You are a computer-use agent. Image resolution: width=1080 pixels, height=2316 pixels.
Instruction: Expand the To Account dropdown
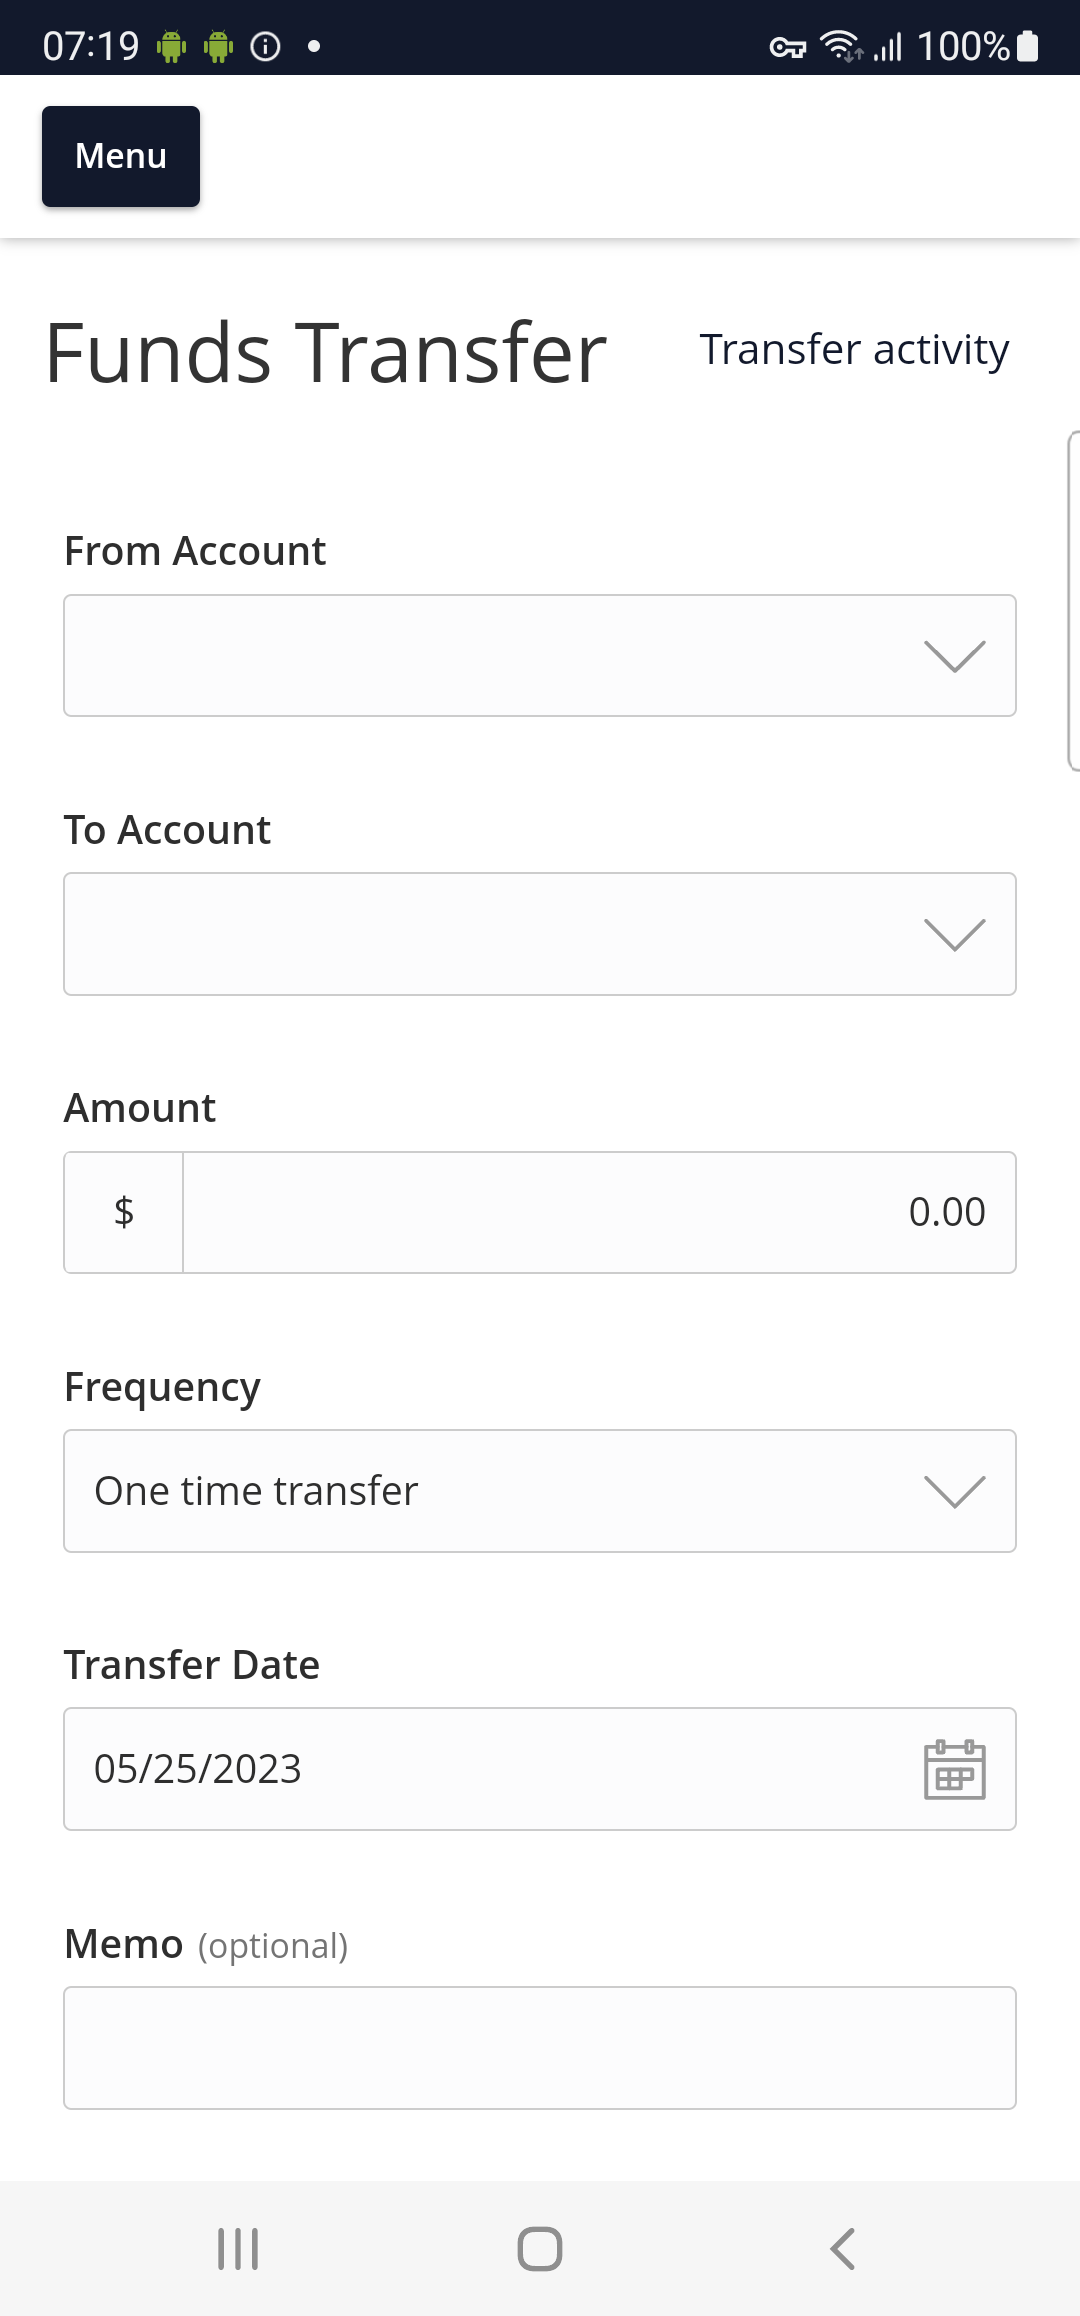pos(540,934)
